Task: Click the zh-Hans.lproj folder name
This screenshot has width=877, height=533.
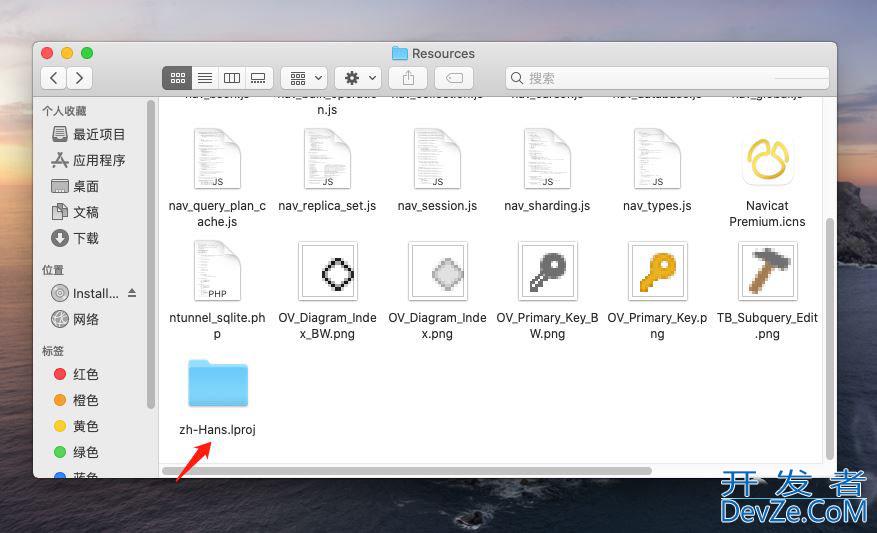Action: click(218, 430)
